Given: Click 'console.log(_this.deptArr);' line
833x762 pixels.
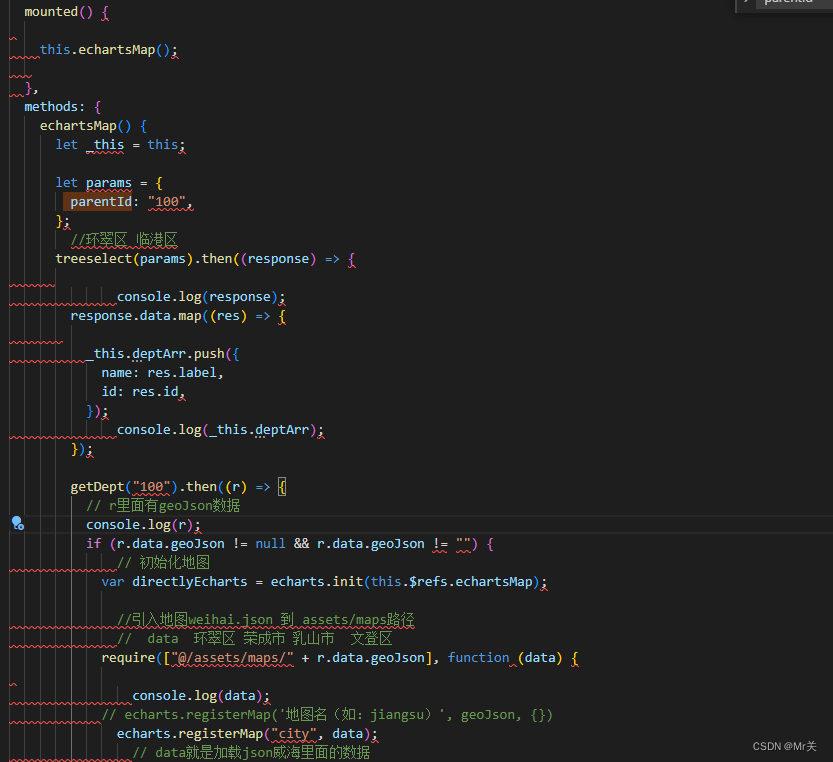Looking at the screenshot, I should 220,430.
